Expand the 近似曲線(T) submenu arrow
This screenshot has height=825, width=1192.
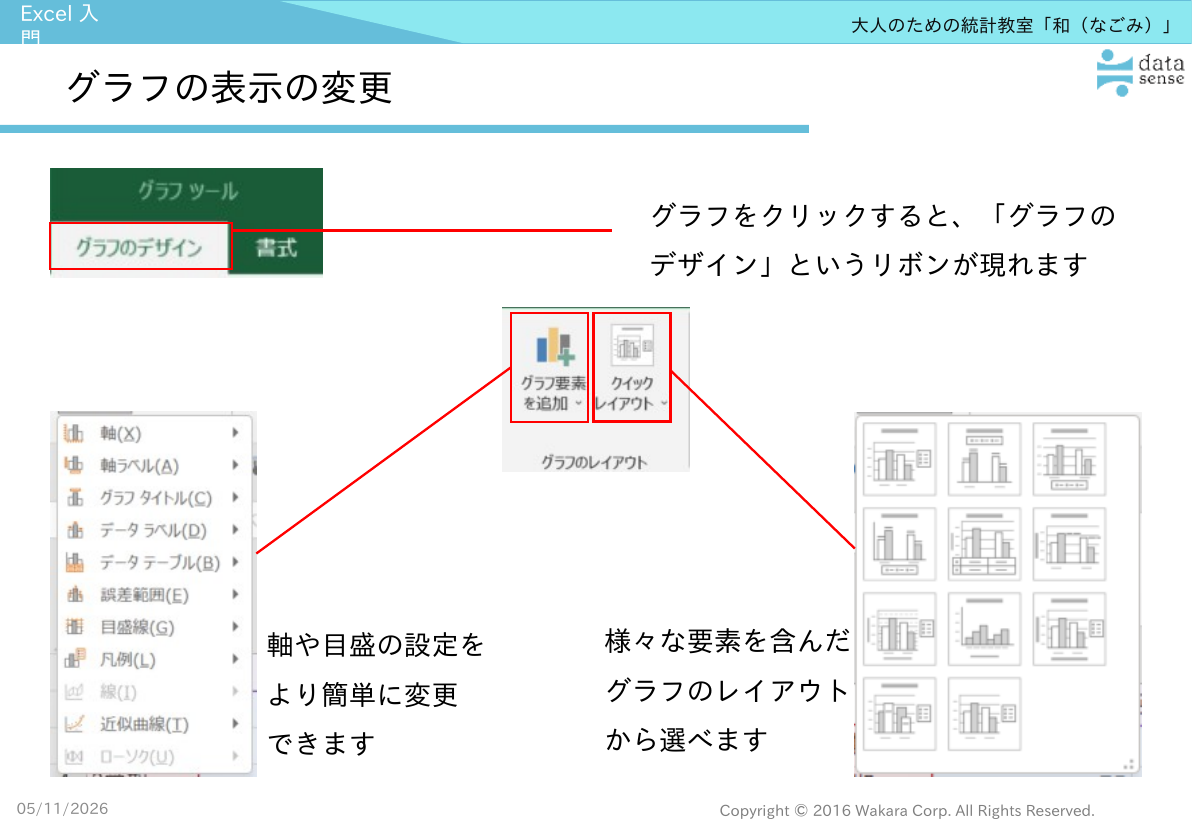click(x=236, y=723)
